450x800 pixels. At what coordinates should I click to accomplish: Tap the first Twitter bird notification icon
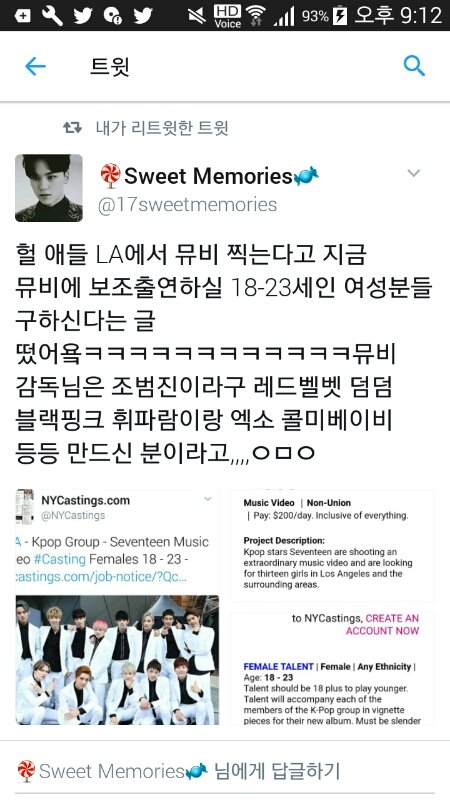click(x=83, y=15)
